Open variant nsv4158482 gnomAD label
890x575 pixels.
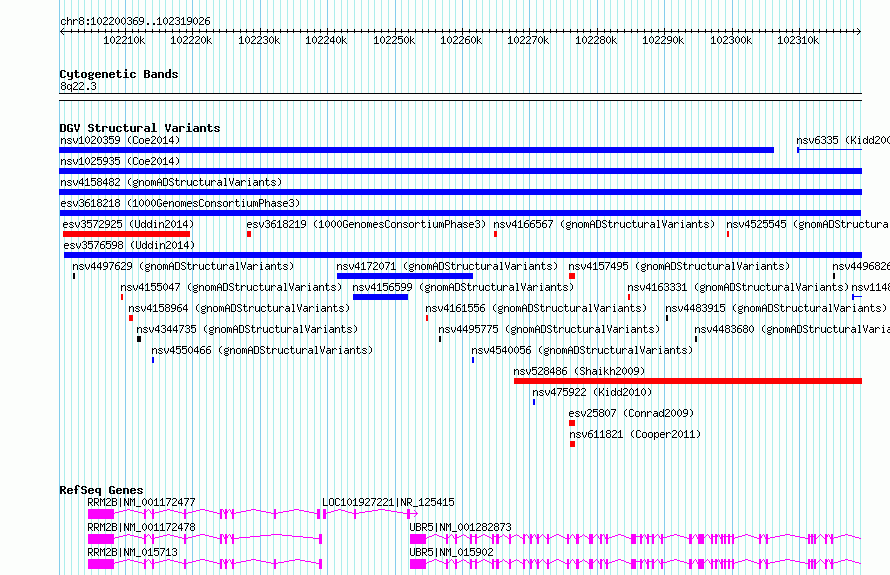171,182
